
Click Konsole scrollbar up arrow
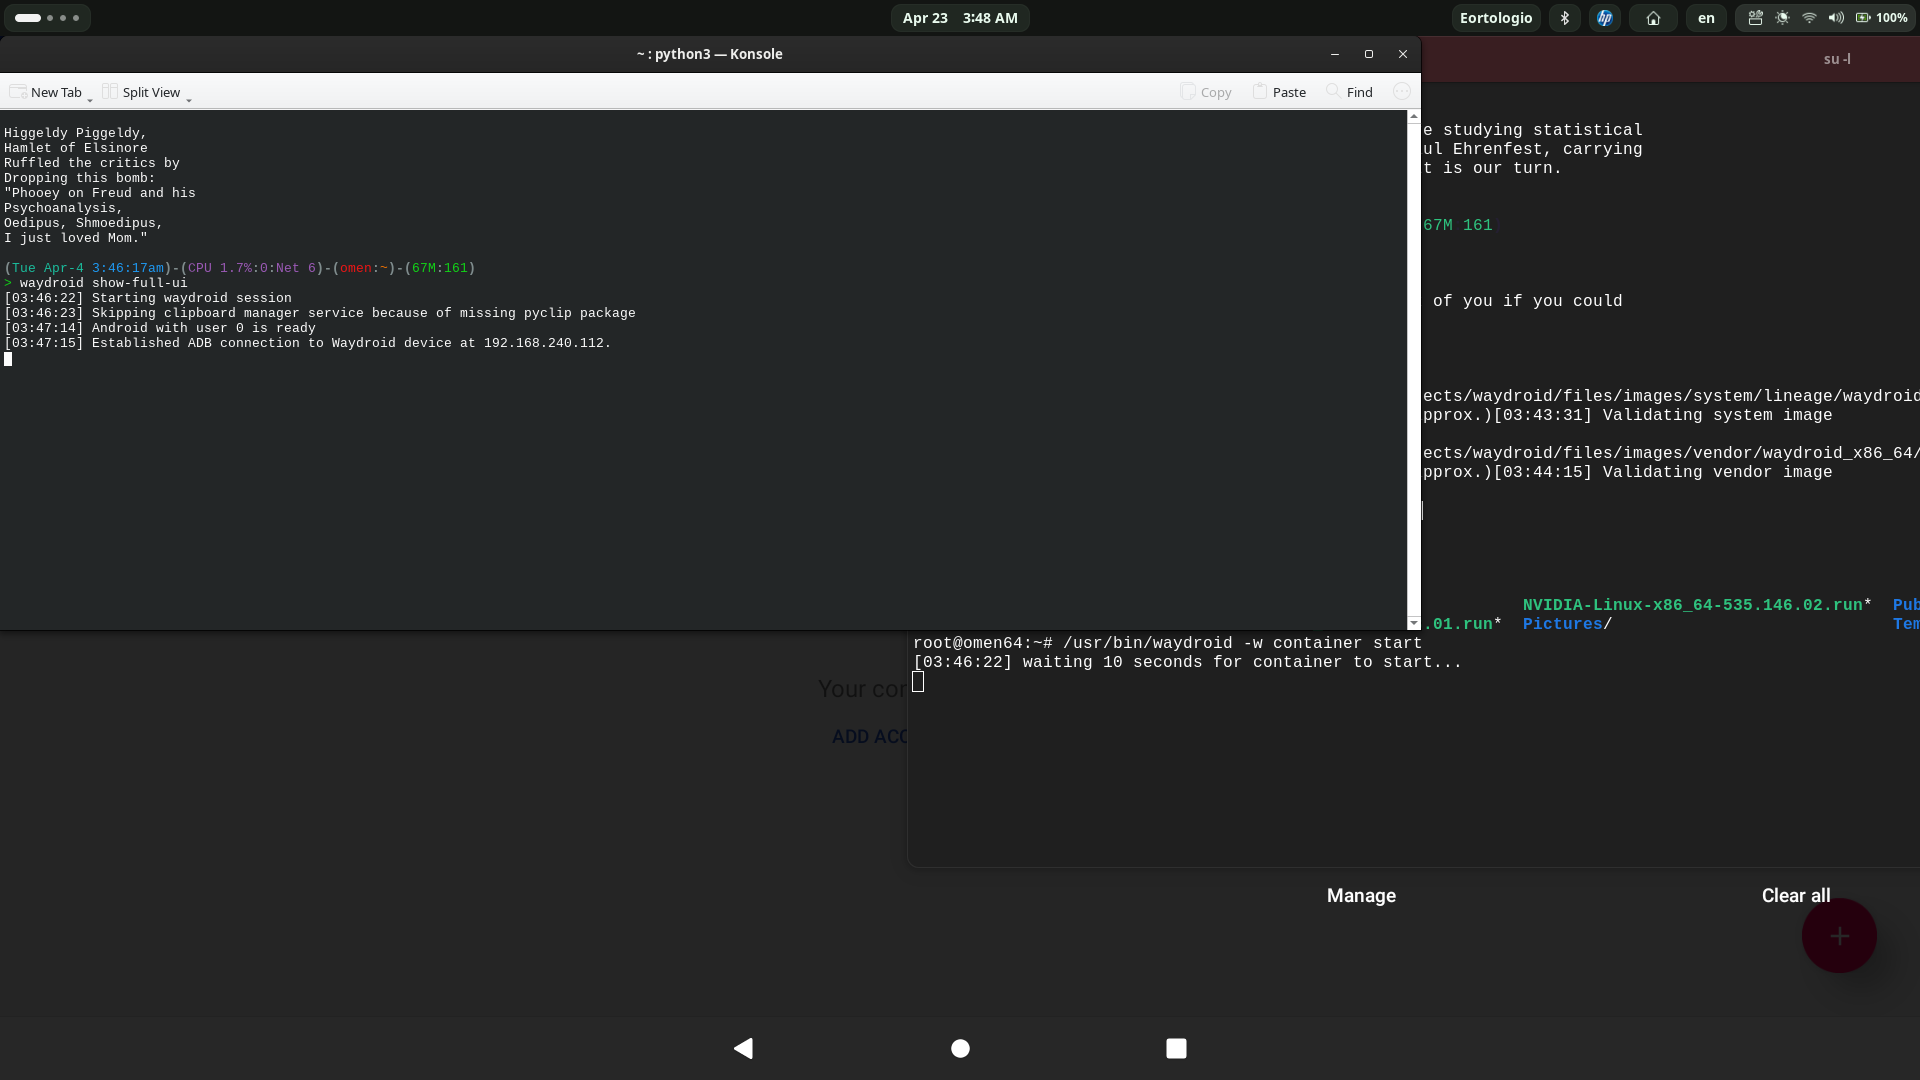coord(1414,117)
